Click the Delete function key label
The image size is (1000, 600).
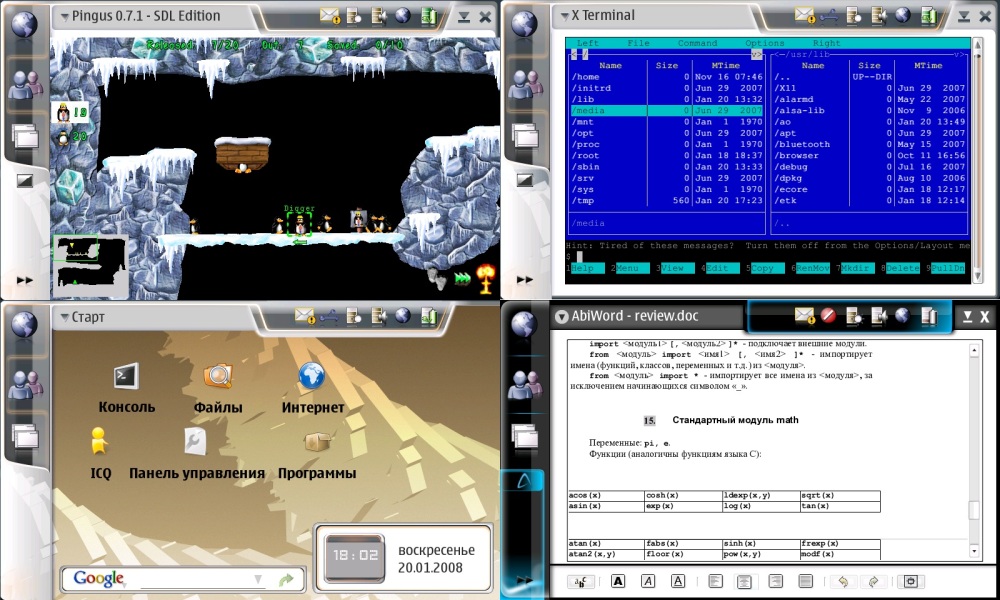(902, 268)
